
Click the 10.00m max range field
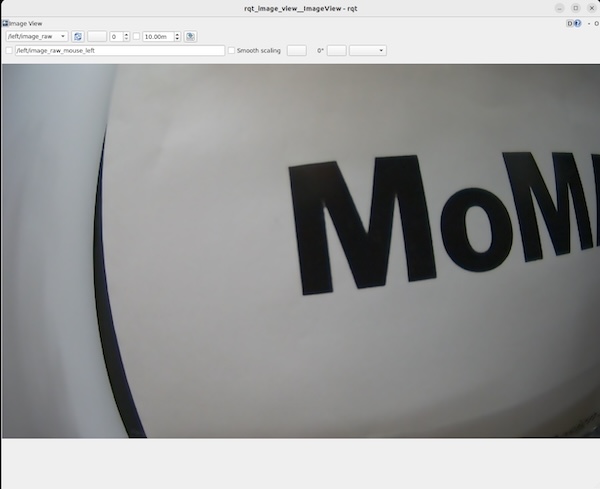158,37
